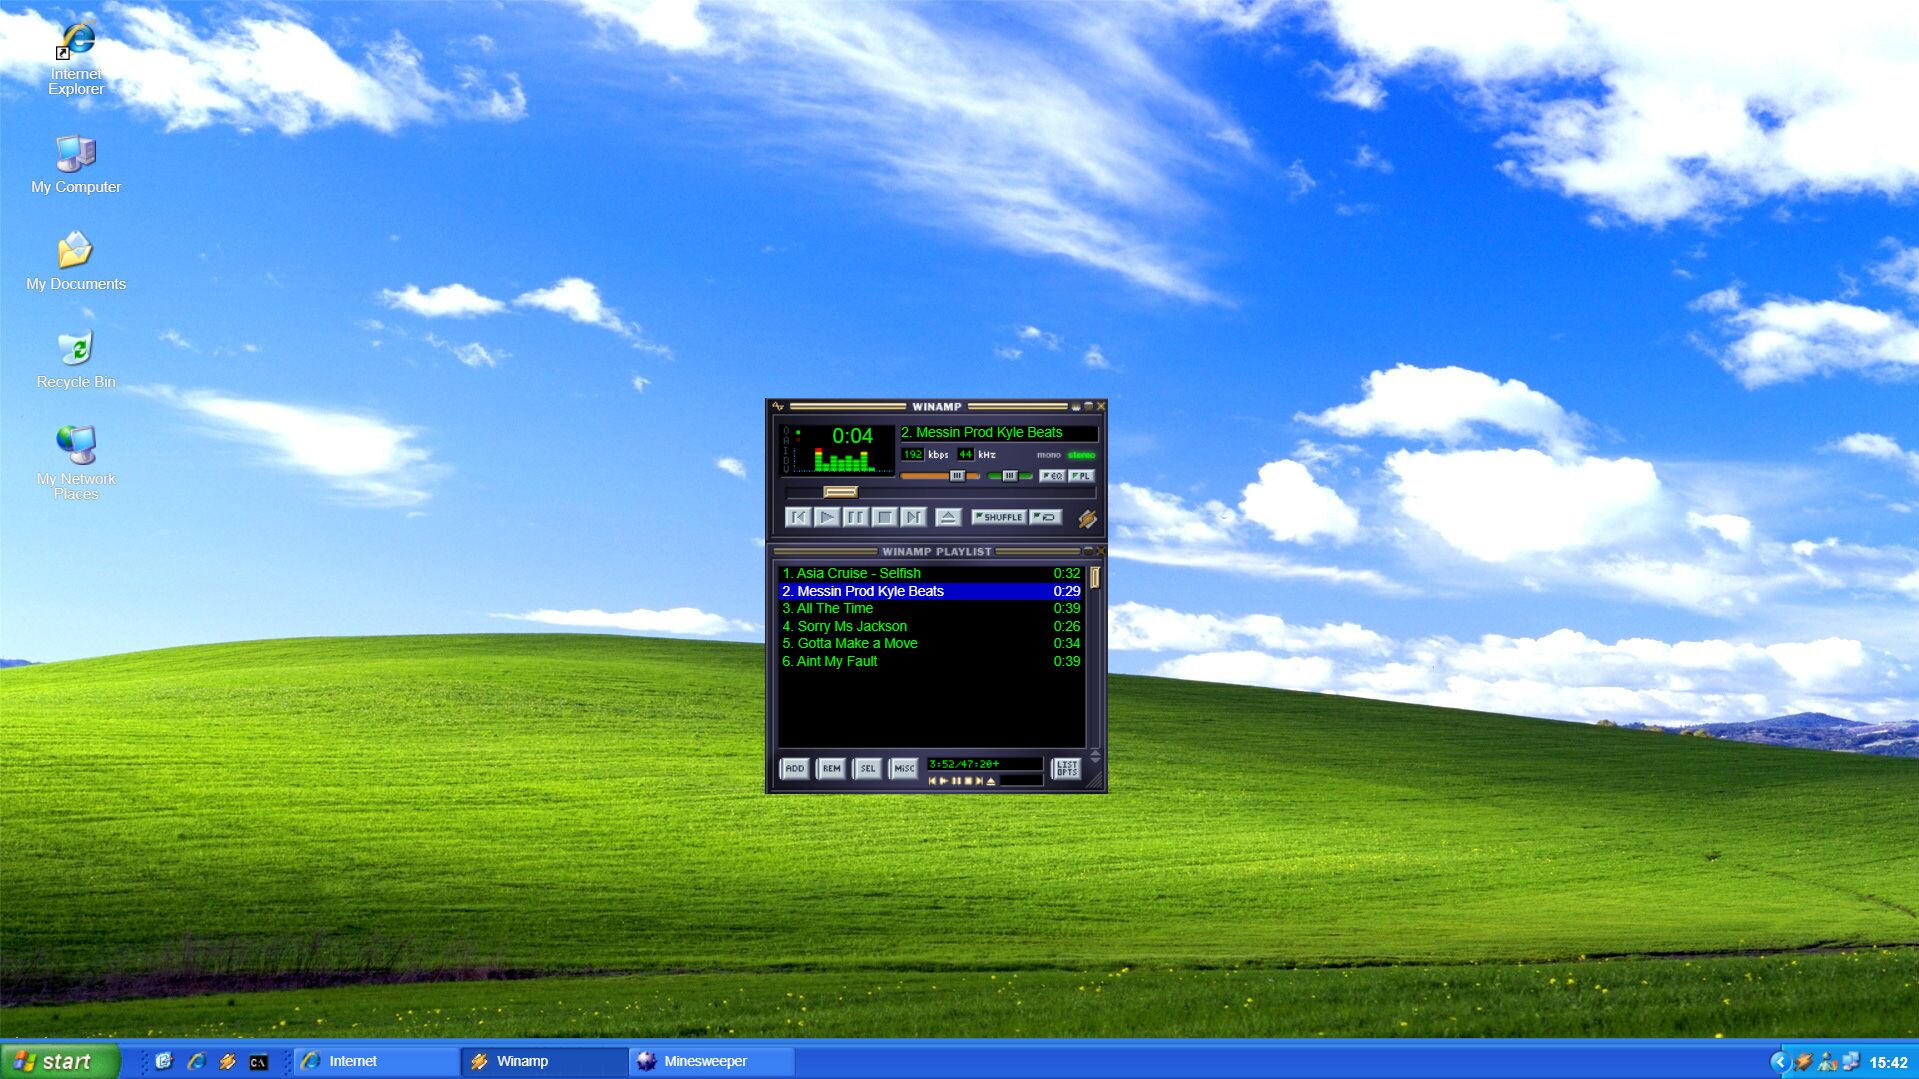This screenshot has height=1079, width=1919.
Task: Open the SEL selection menu in playlist
Action: click(867, 769)
